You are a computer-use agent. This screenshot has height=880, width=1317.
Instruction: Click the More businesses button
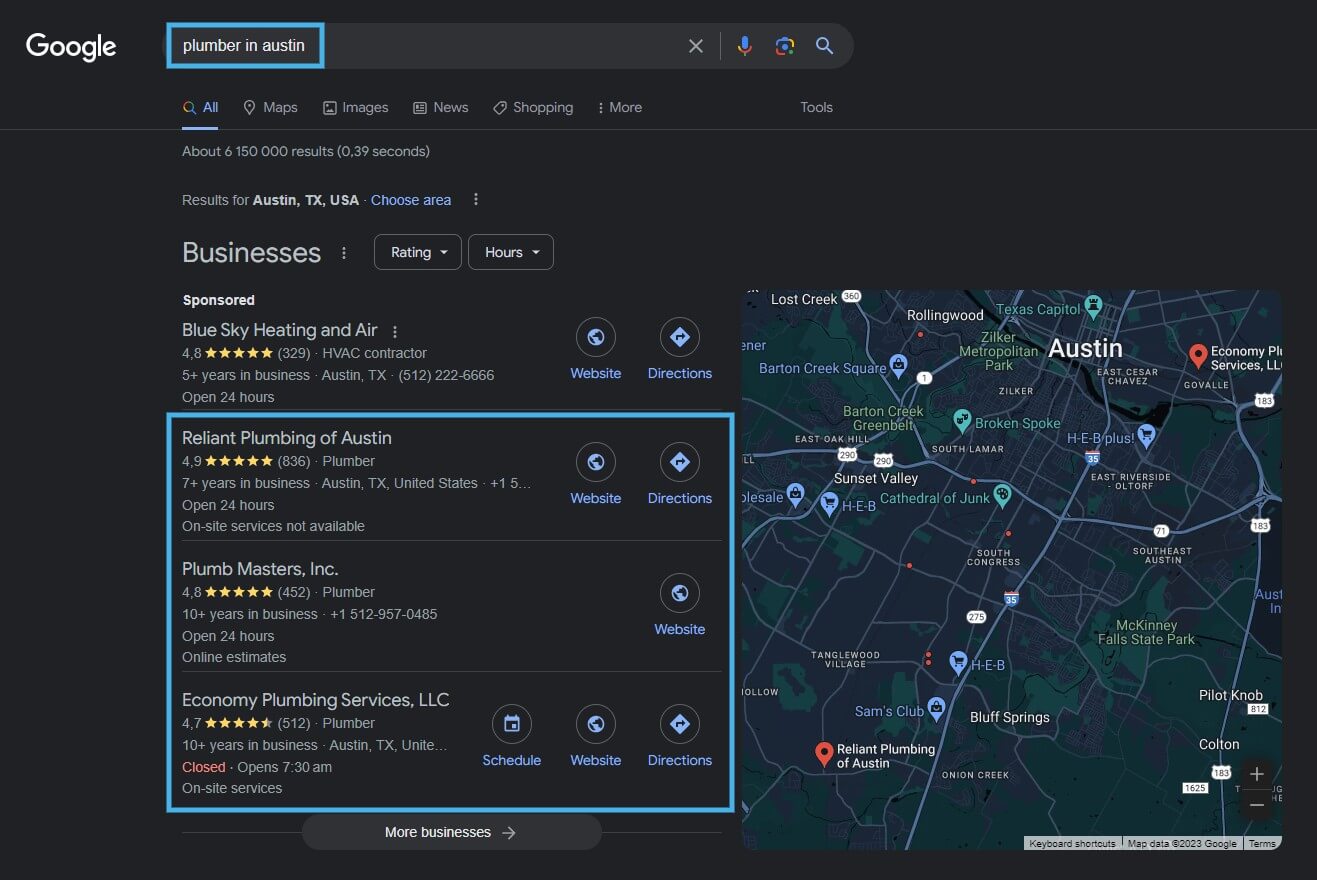[451, 831]
